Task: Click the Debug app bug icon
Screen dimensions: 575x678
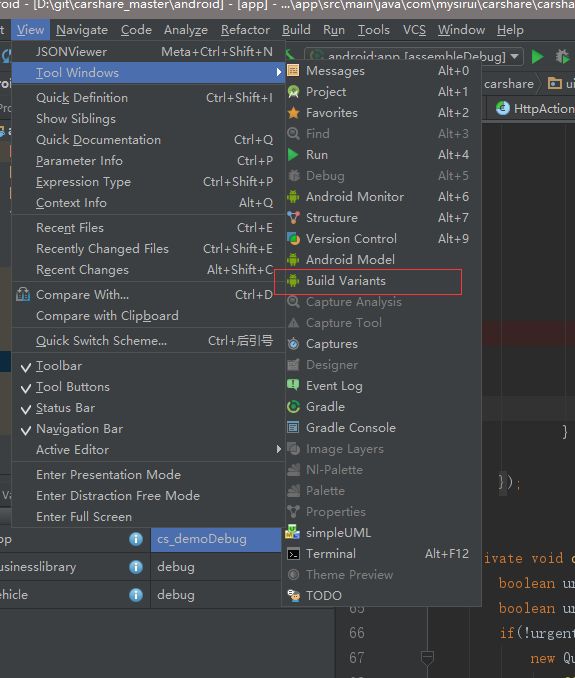Action: 562,57
